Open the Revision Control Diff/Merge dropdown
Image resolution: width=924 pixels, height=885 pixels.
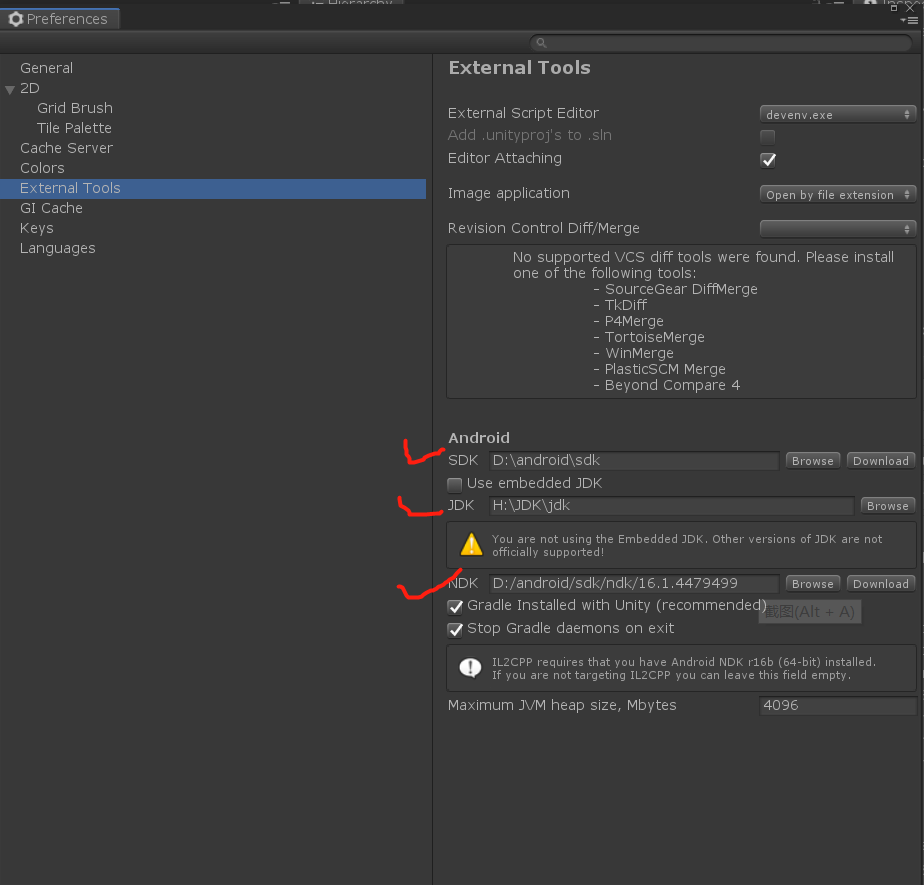pos(838,228)
